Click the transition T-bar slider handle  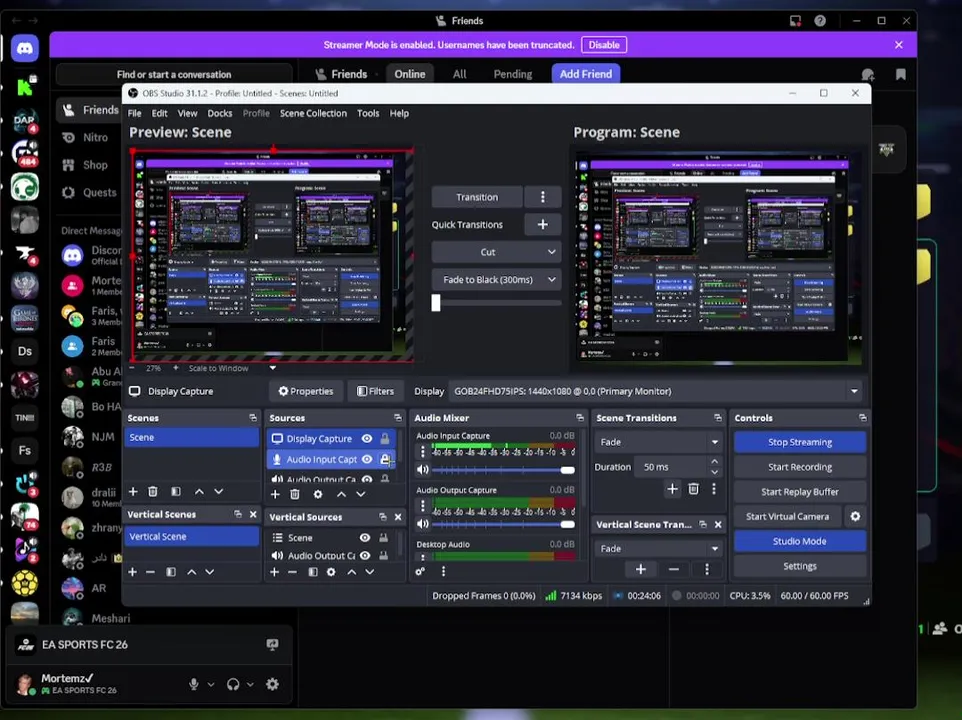(436, 302)
